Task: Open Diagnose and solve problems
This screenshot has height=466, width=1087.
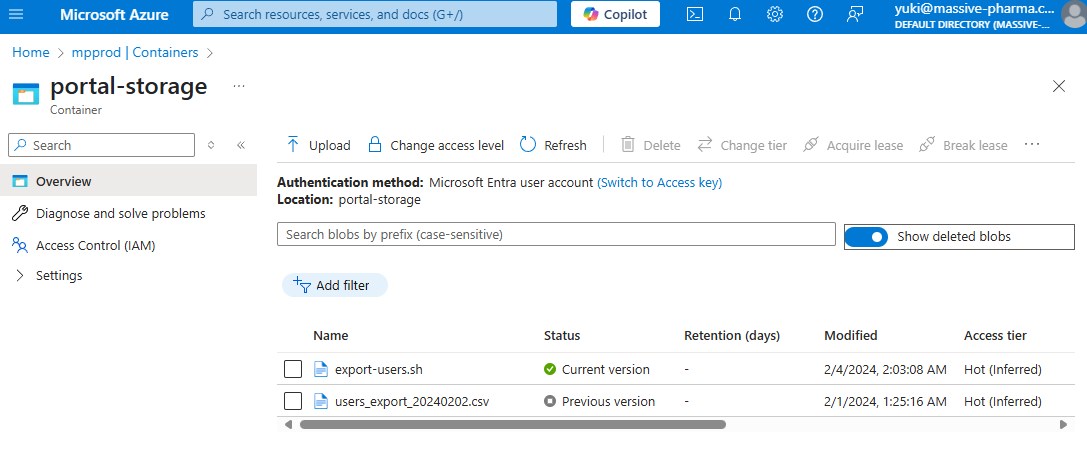Action: point(120,213)
